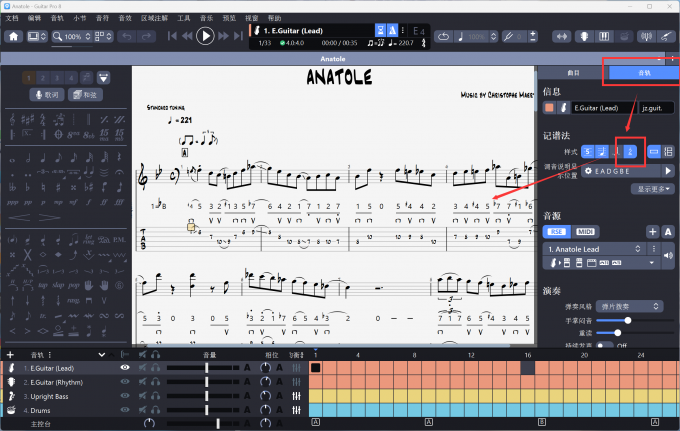Screen dimensions: 680x431
Task: Click the 歌词 (Lyrics) button
Action: click(45, 95)
